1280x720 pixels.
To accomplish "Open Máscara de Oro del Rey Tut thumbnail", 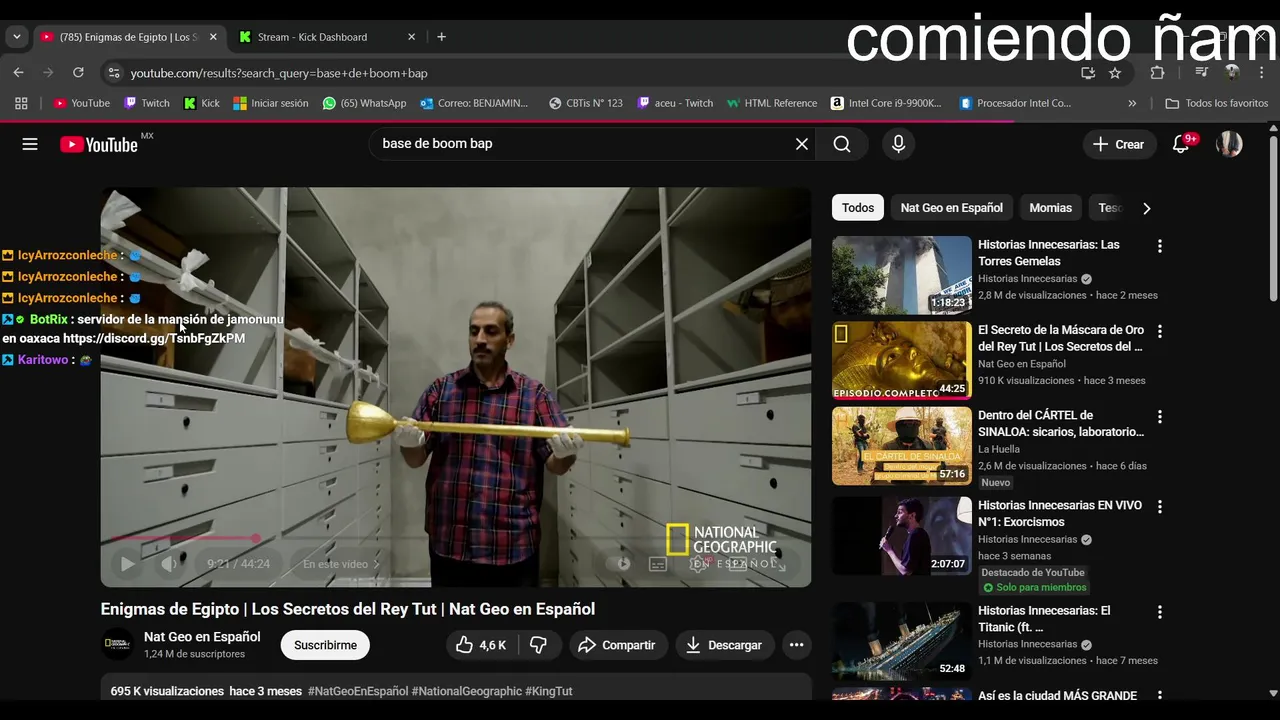I will [x=901, y=360].
